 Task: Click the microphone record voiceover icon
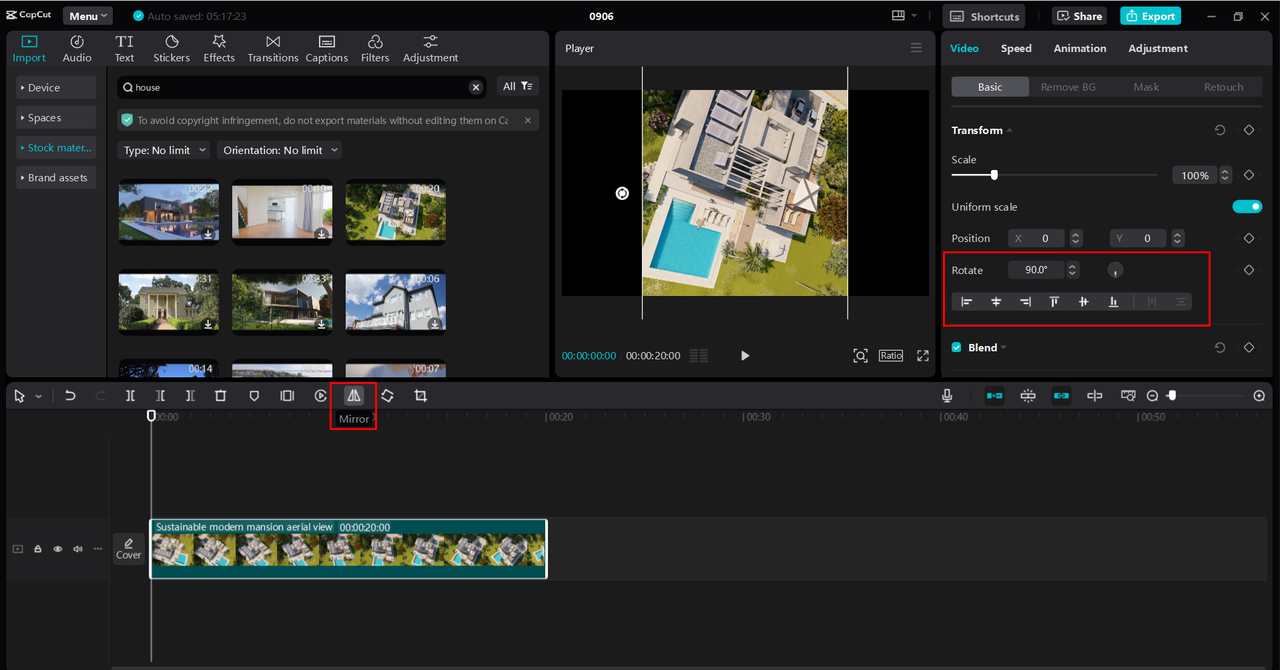pyautogui.click(x=947, y=396)
